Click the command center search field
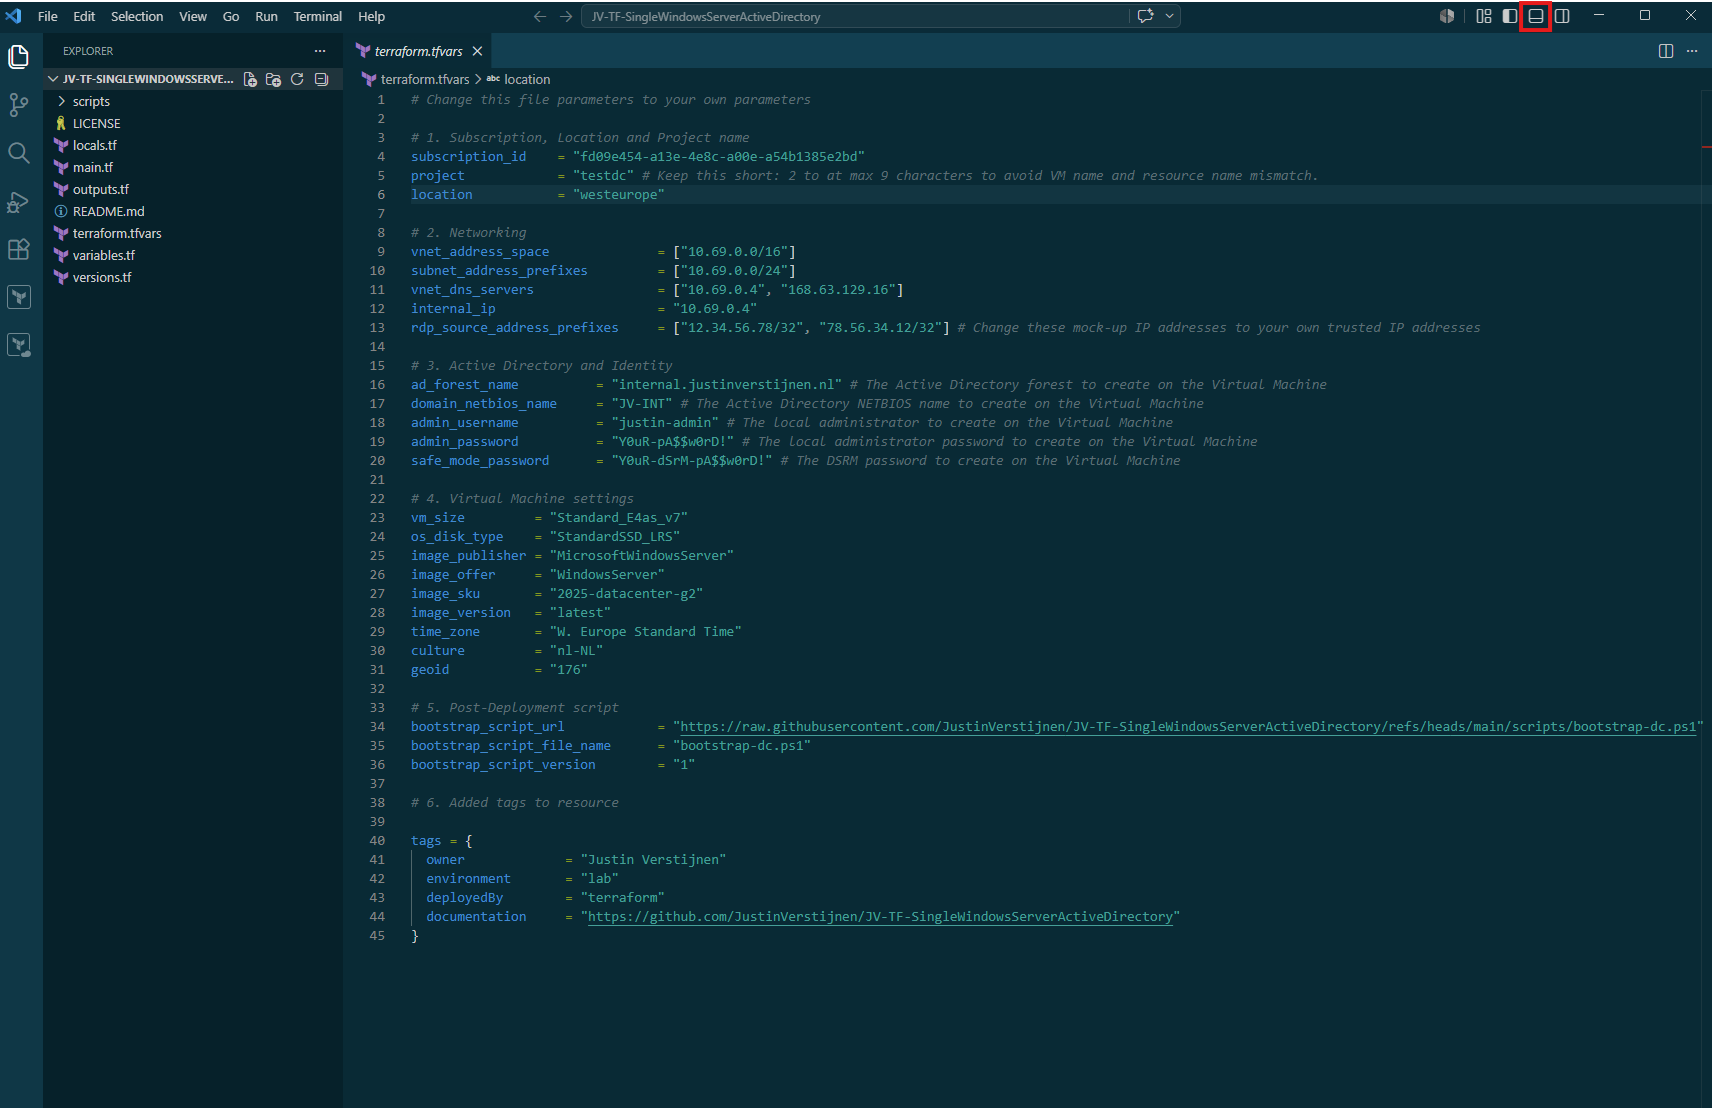Screen dimensions: 1712x1108 (856, 16)
